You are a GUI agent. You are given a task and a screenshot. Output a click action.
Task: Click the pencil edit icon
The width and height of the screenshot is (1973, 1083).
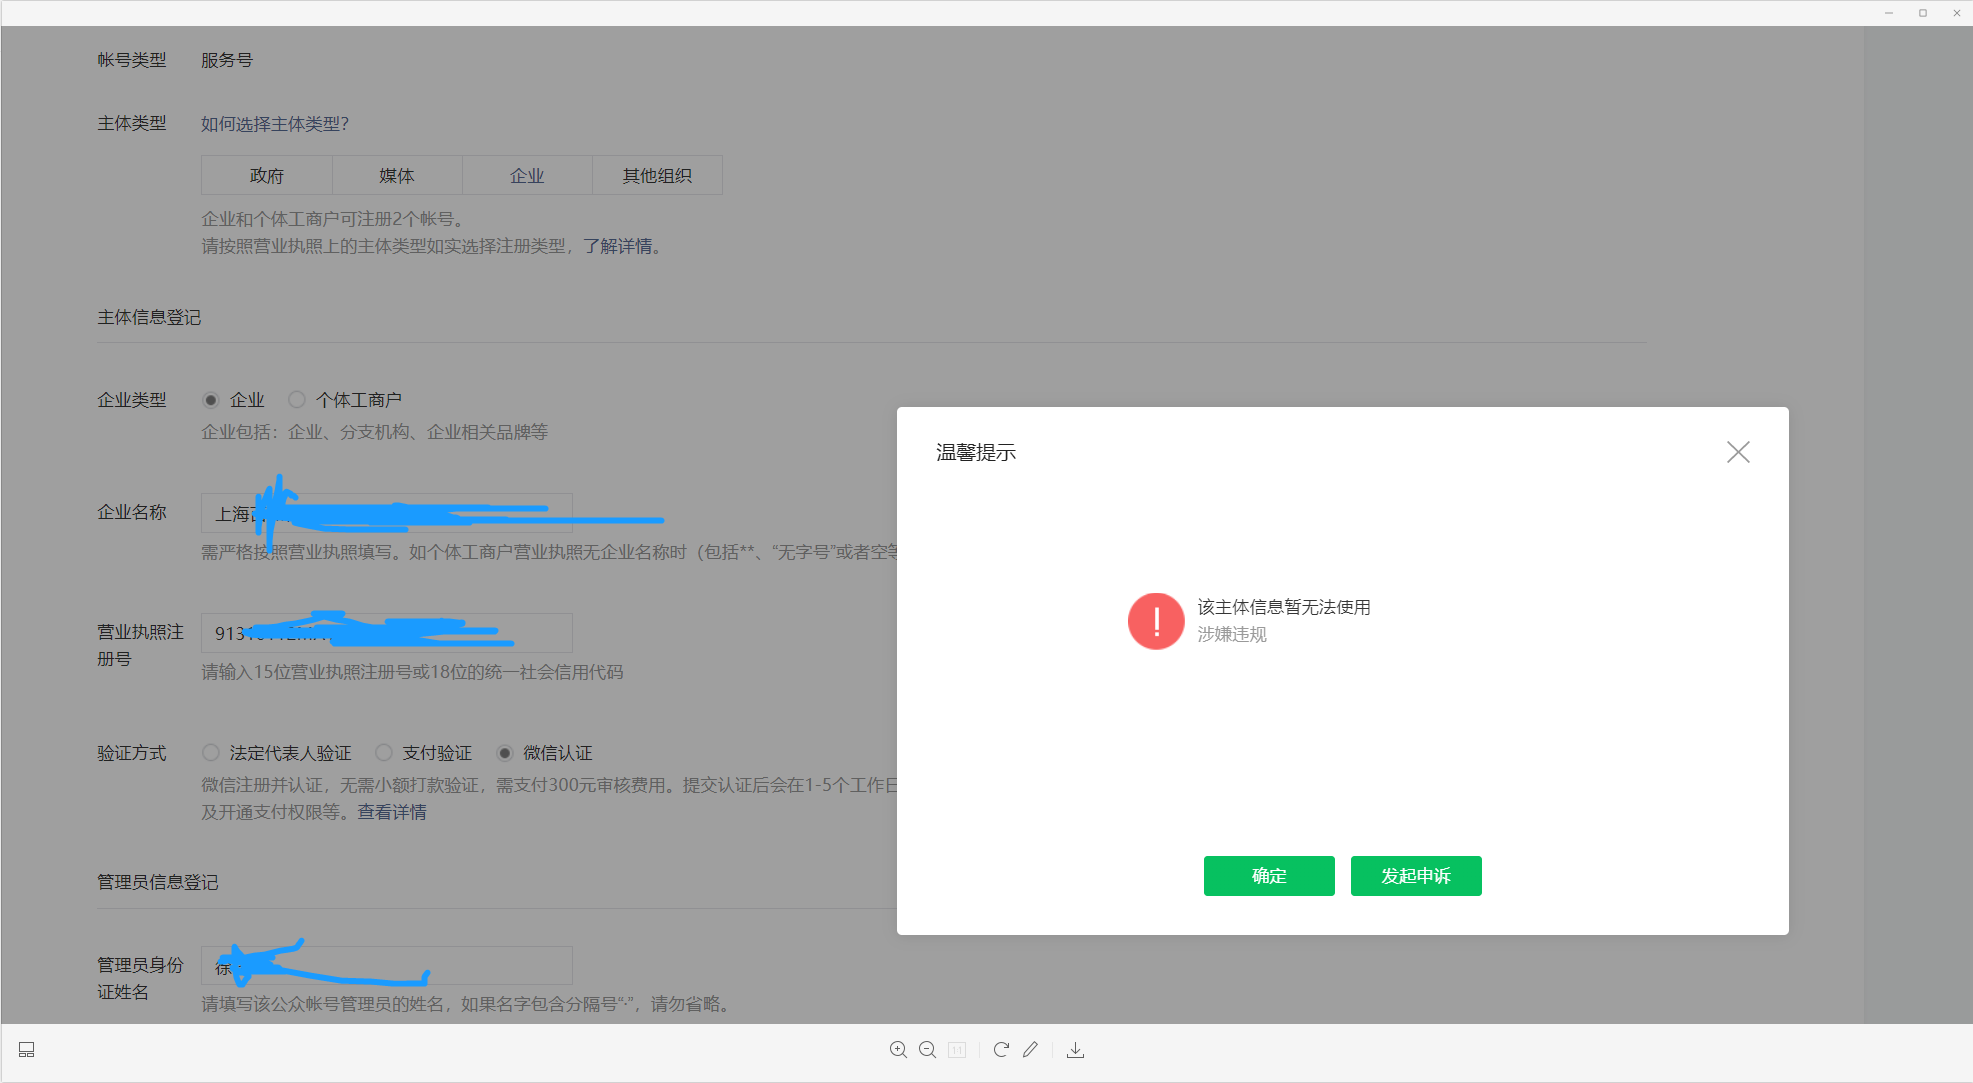point(1030,1049)
